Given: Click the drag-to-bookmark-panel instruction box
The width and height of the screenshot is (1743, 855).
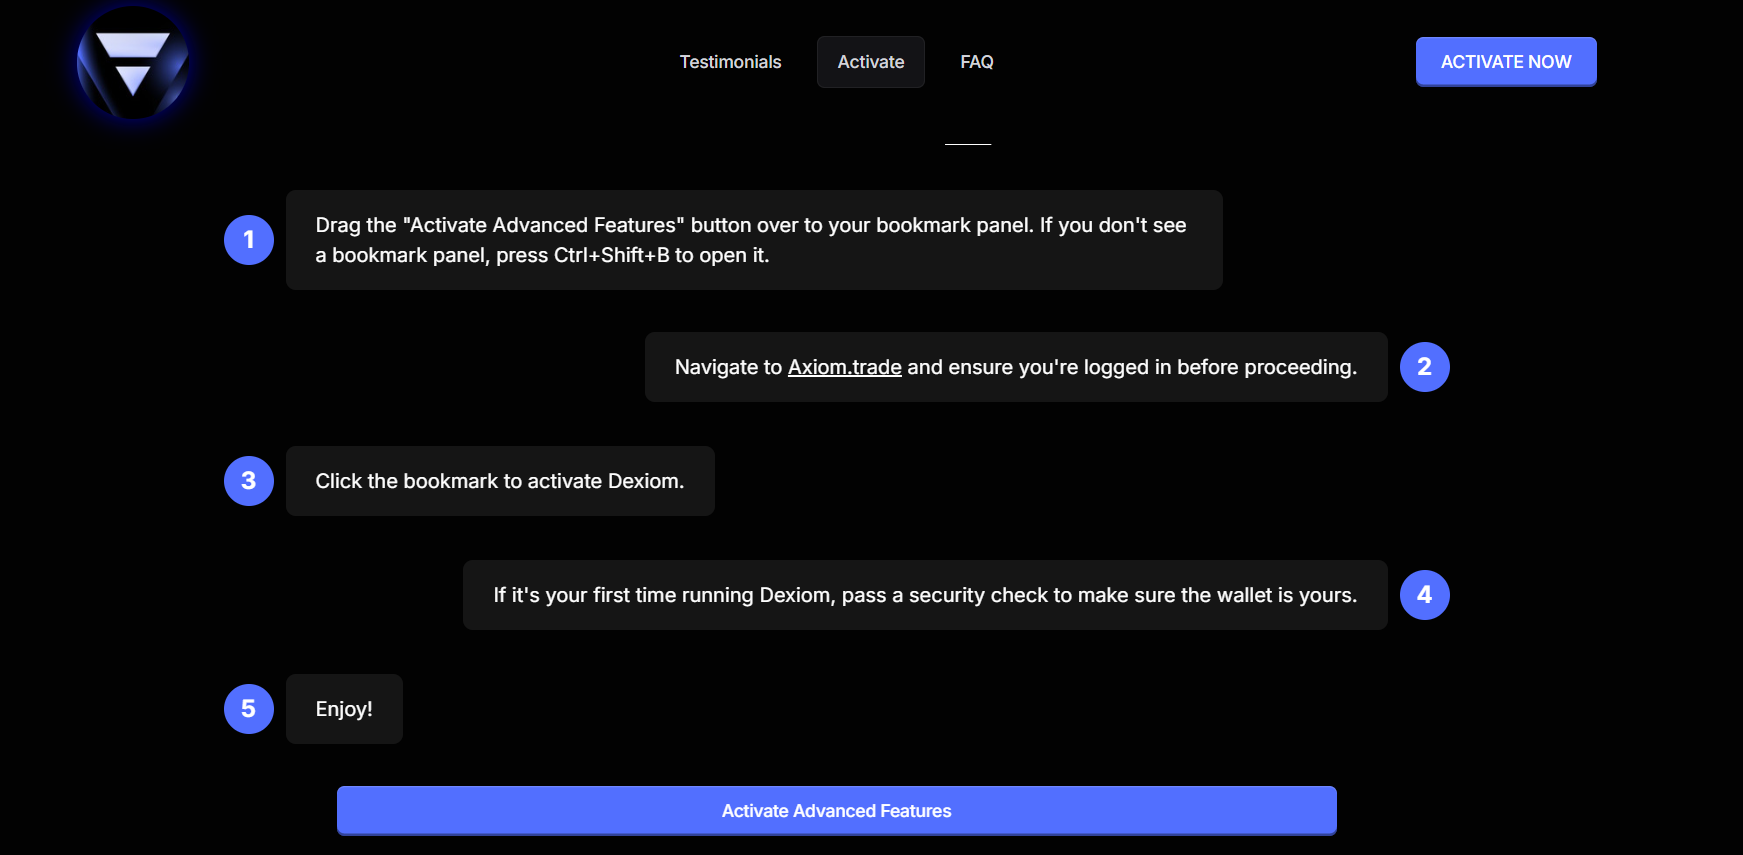Looking at the screenshot, I should [753, 240].
